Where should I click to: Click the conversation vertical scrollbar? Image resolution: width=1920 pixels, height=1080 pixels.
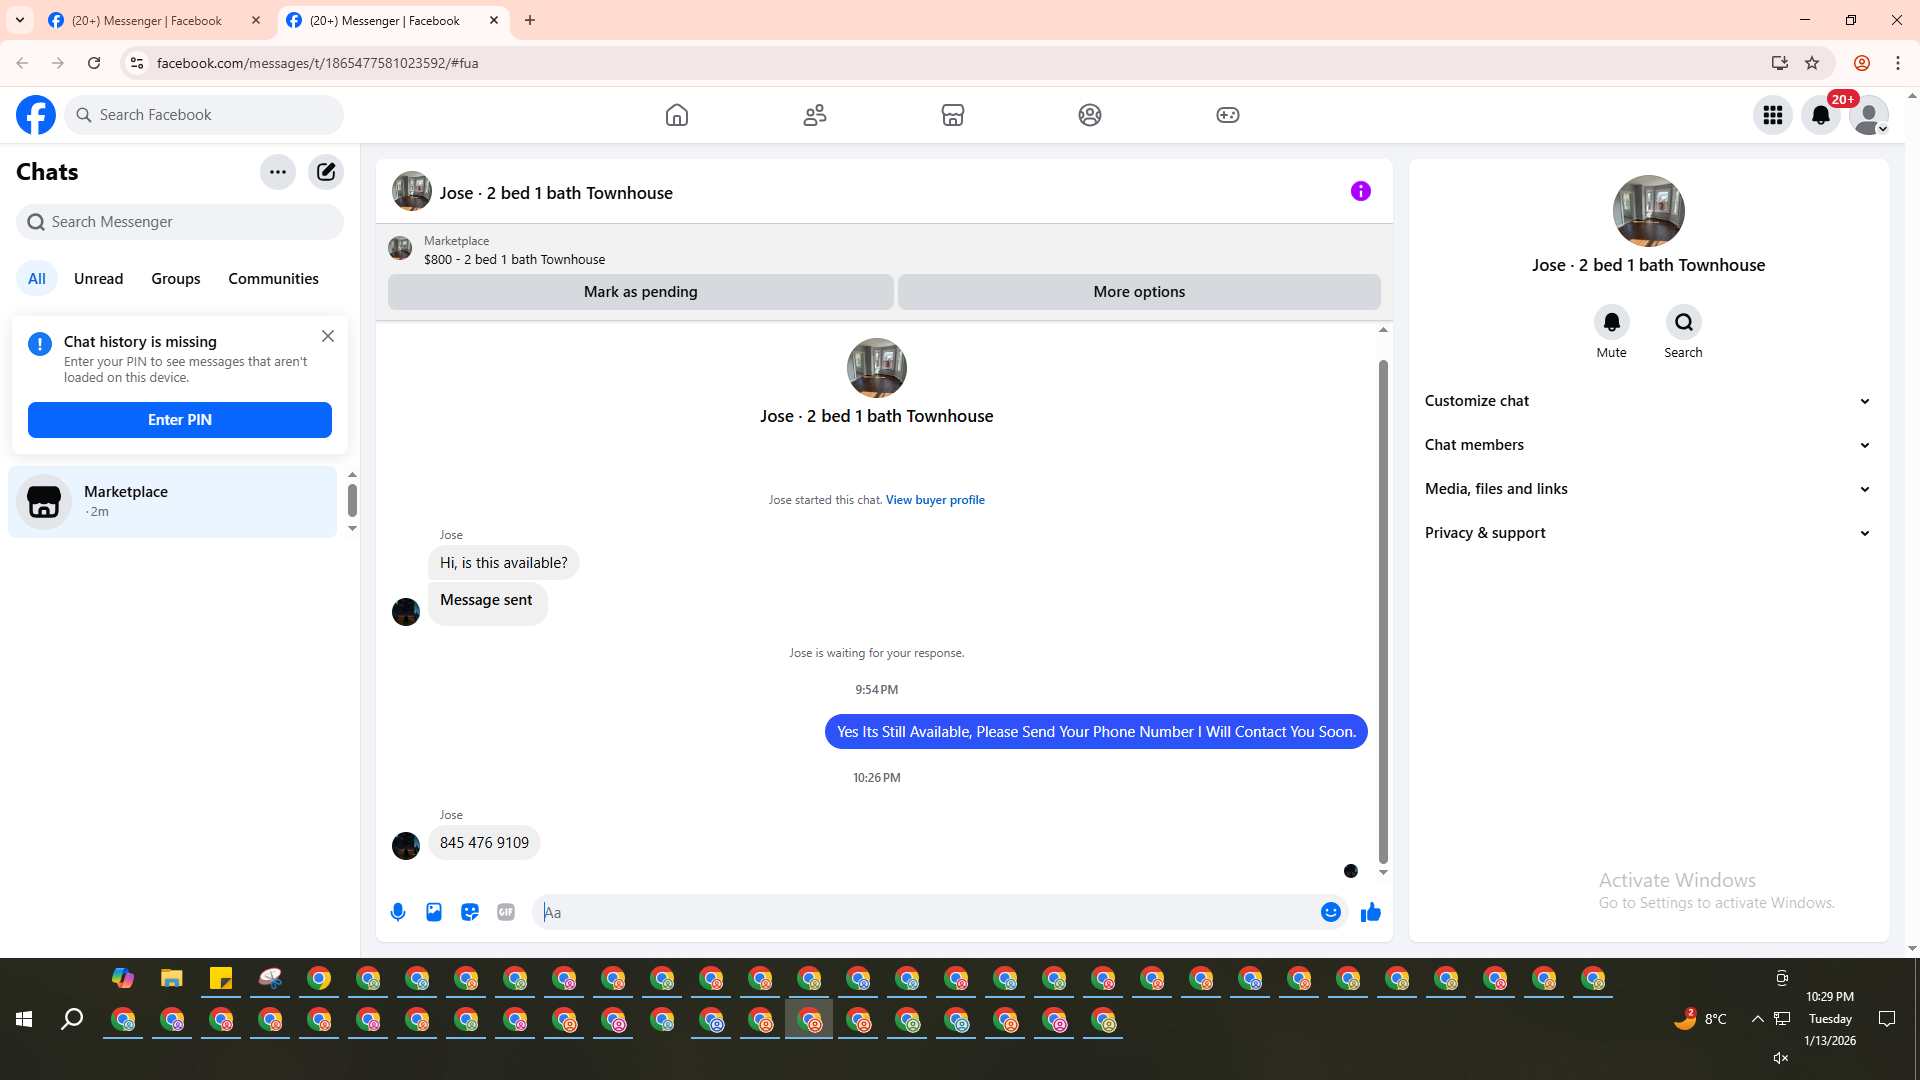[1383, 610]
